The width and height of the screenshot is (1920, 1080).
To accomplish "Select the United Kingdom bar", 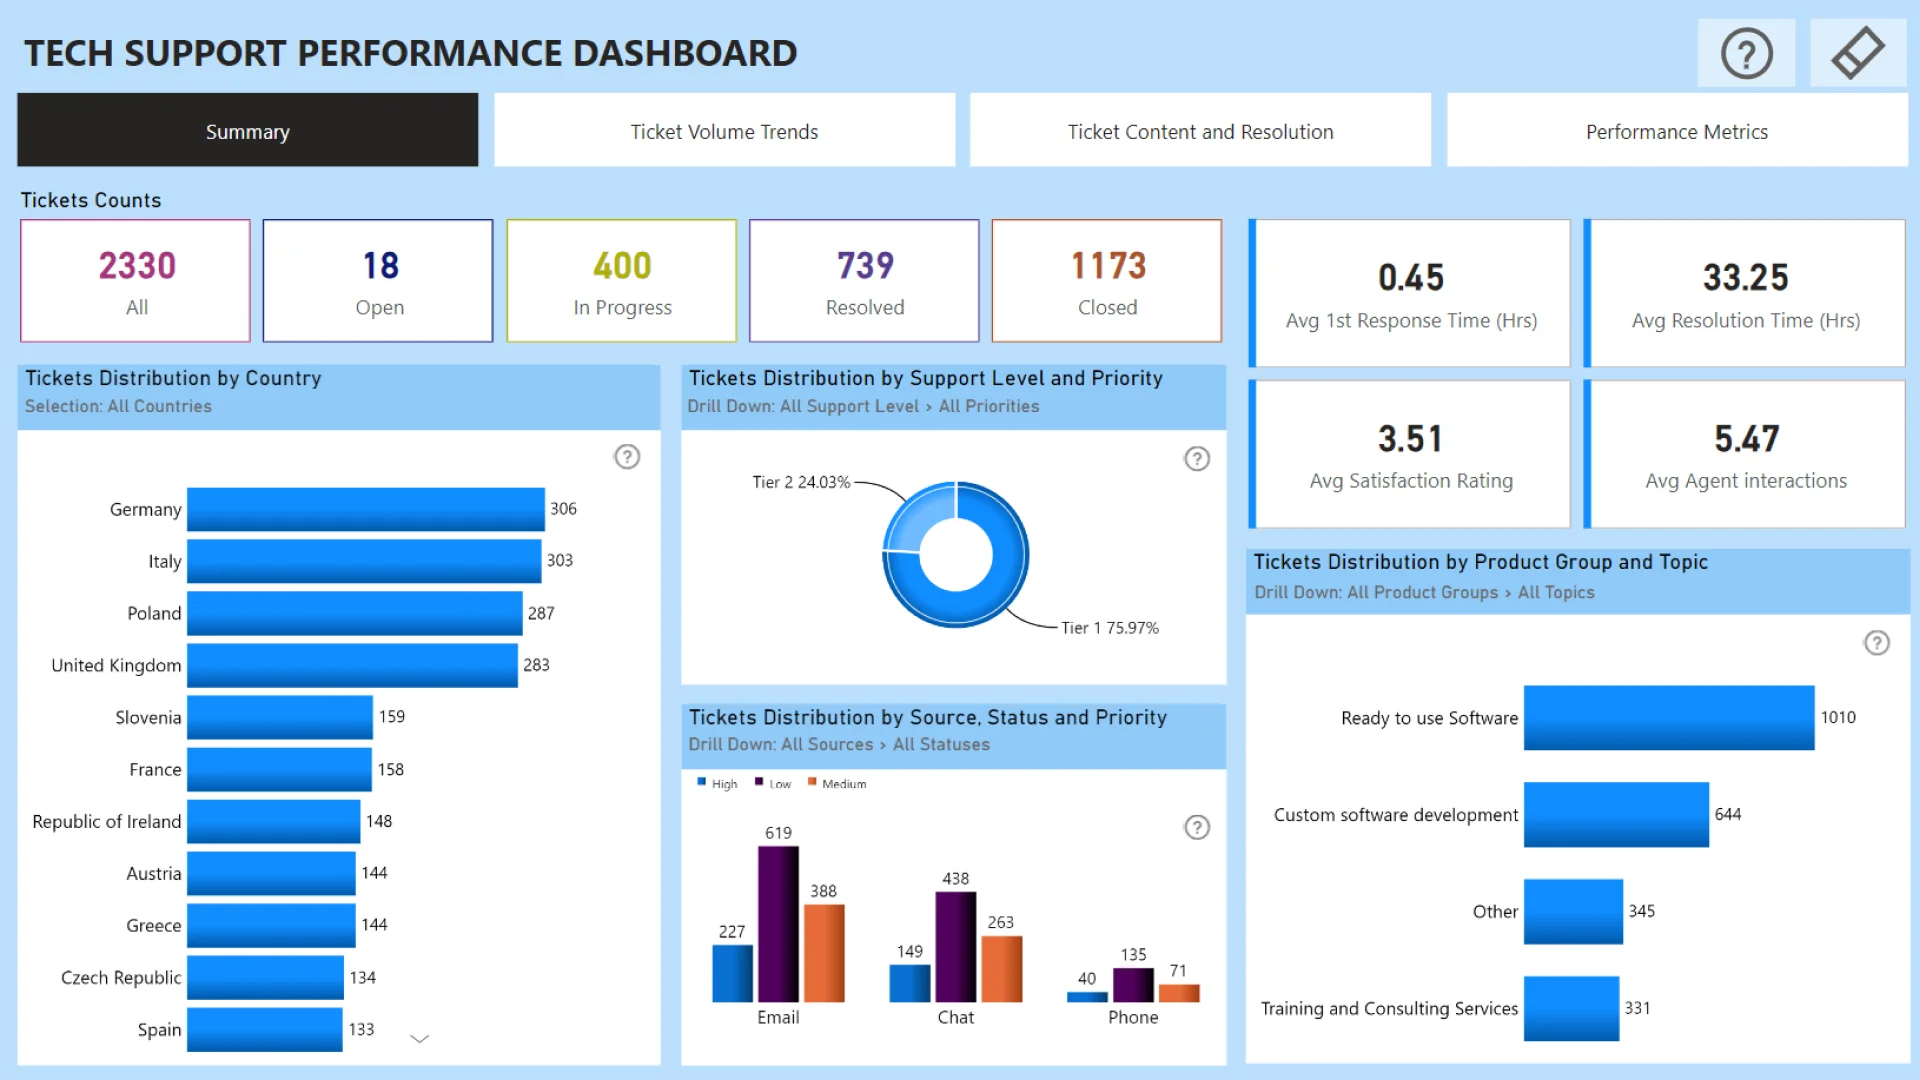I will click(x=353, y=665).
